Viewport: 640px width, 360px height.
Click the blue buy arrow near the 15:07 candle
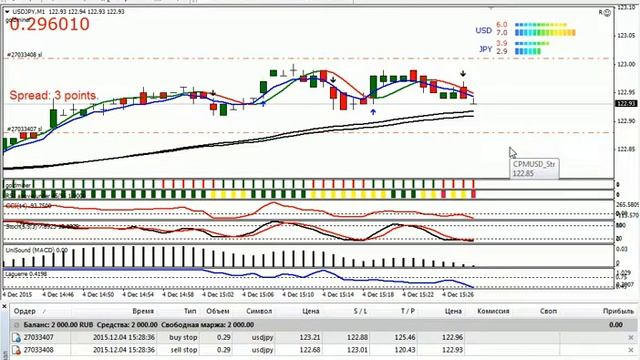tap(264, 104)
